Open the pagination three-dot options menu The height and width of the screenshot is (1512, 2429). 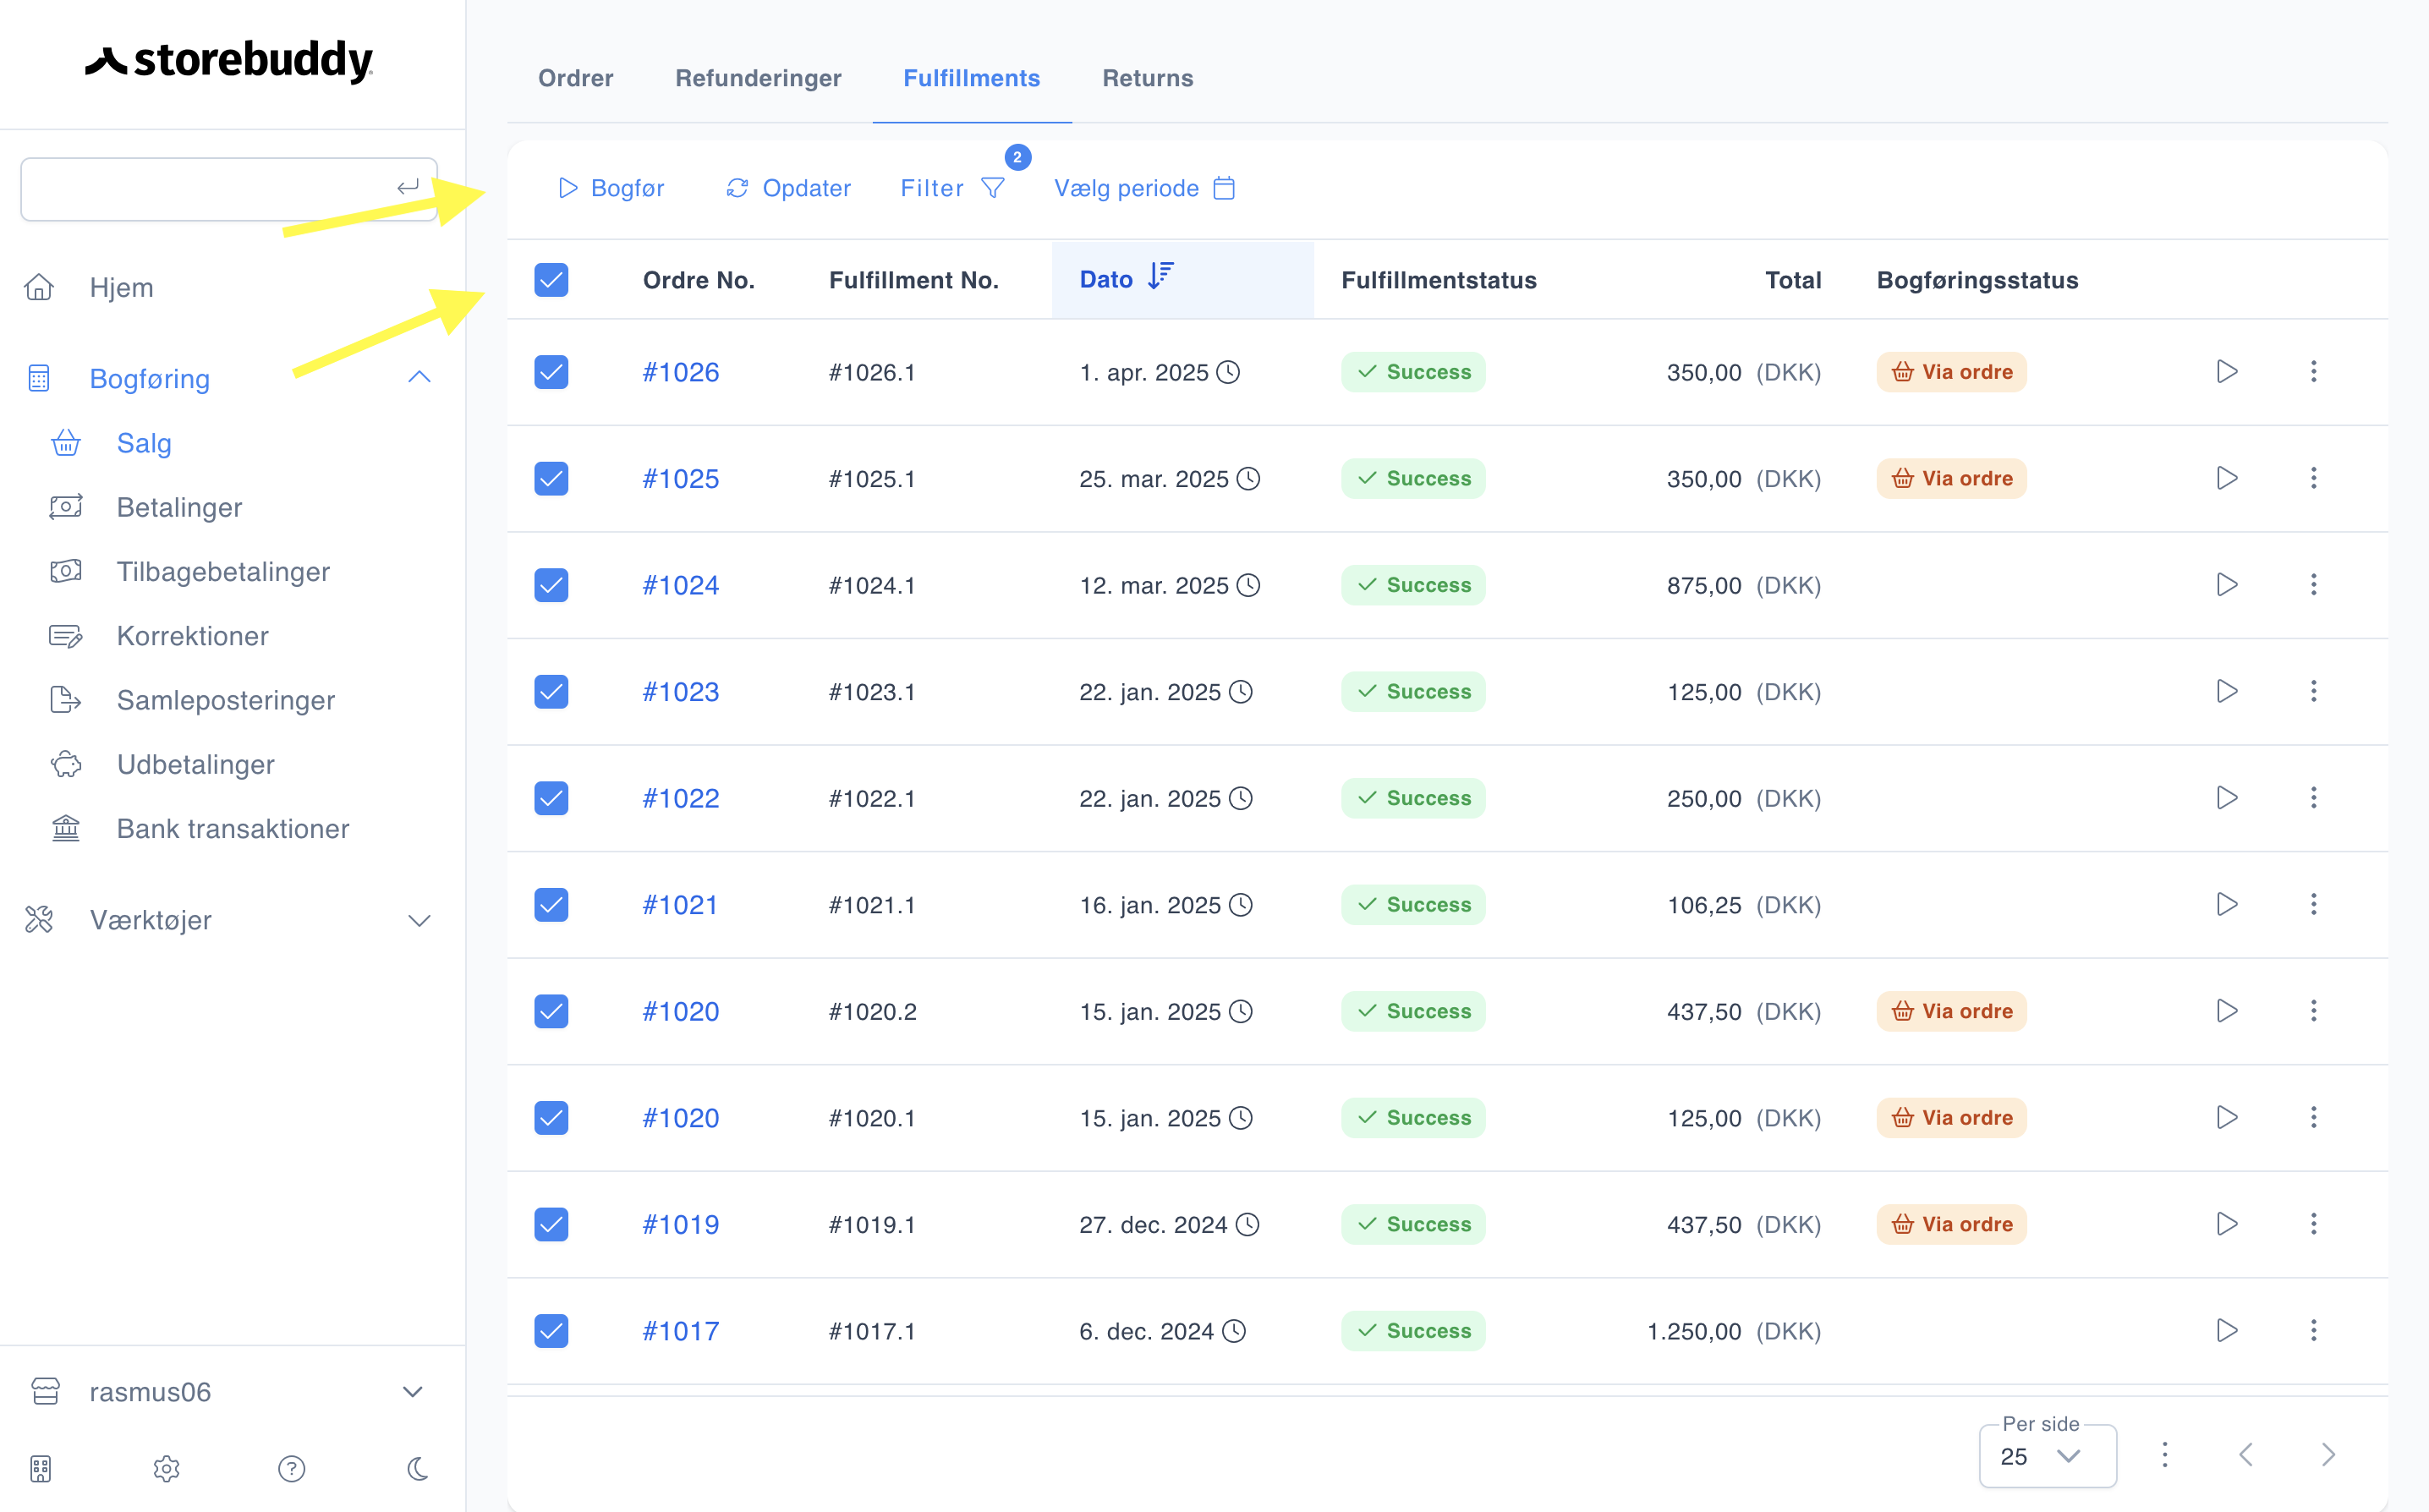click(2164, 1454)
